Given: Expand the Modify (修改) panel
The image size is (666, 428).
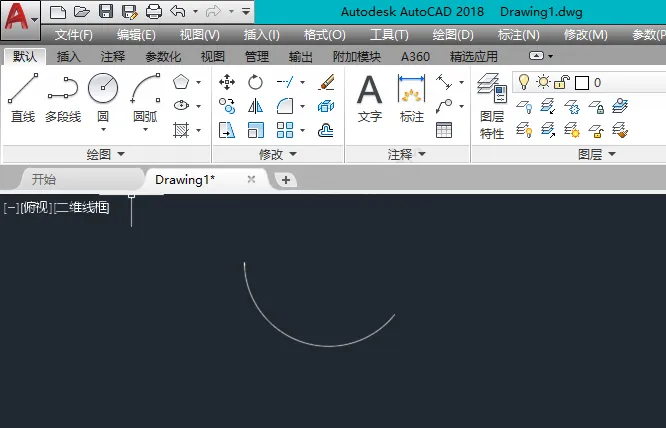Looking at the screenshot, I should 278,154.
